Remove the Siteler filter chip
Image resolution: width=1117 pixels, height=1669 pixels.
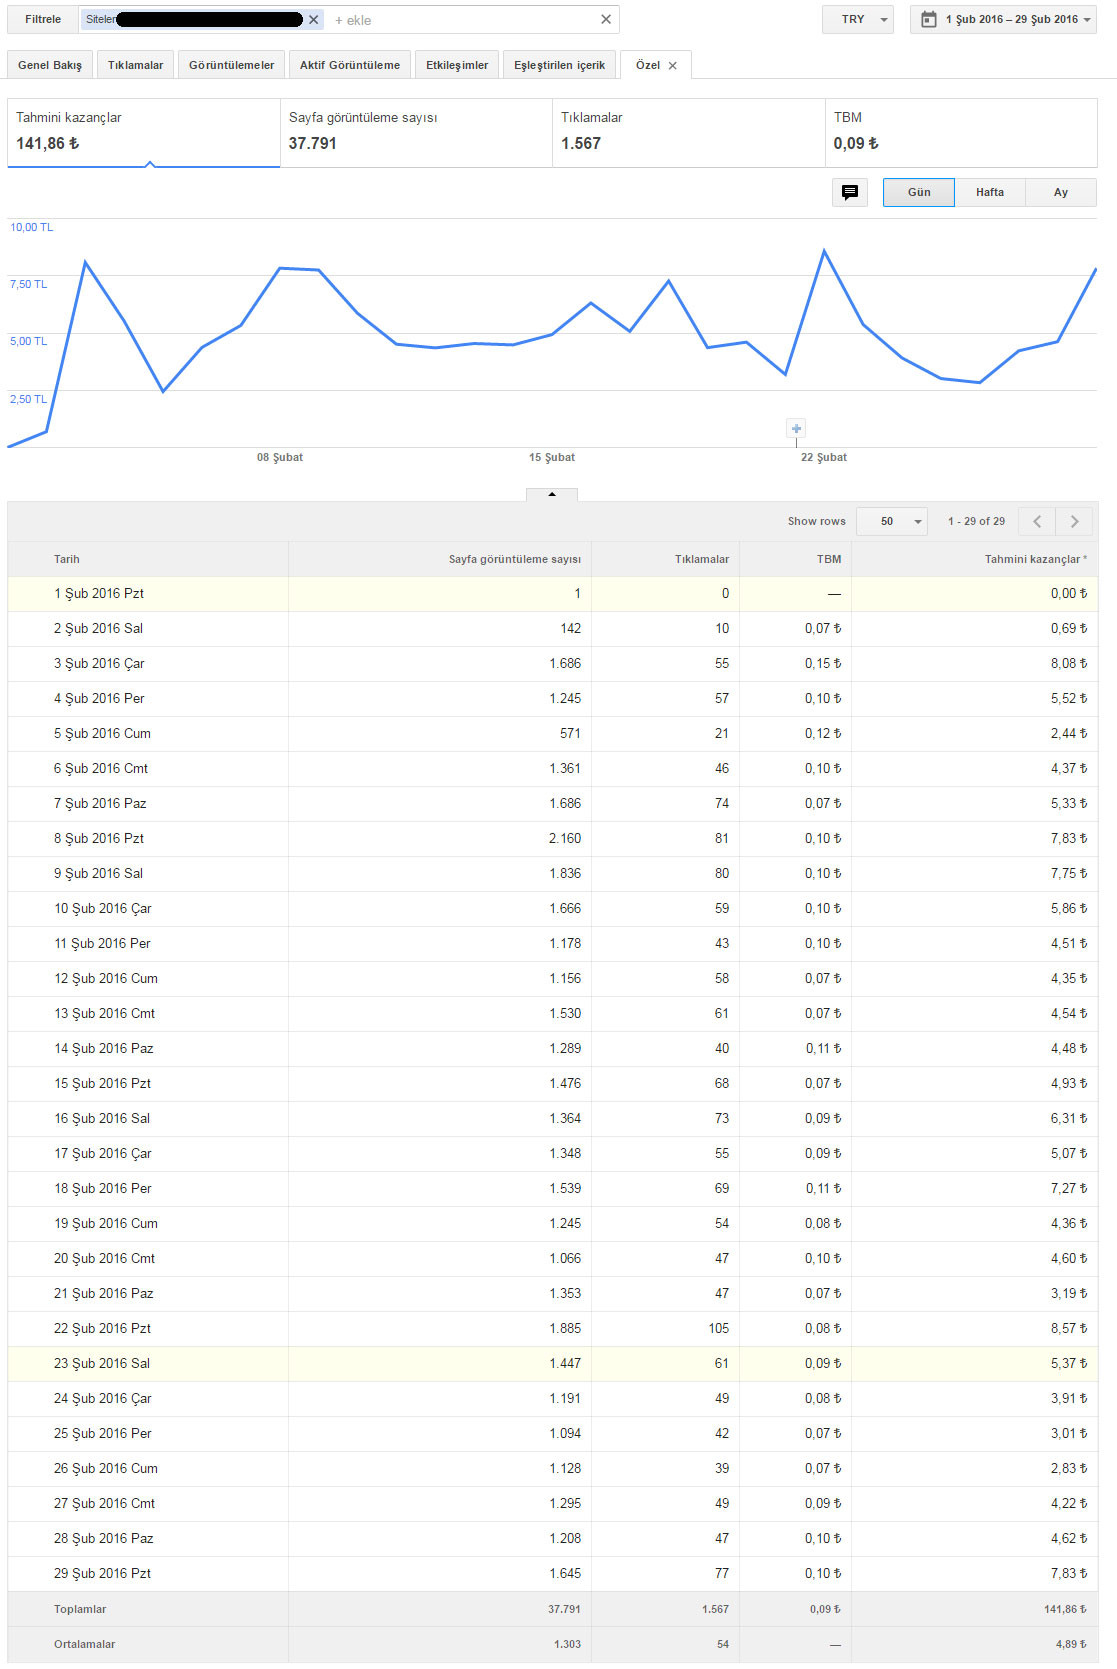[314, 20]
